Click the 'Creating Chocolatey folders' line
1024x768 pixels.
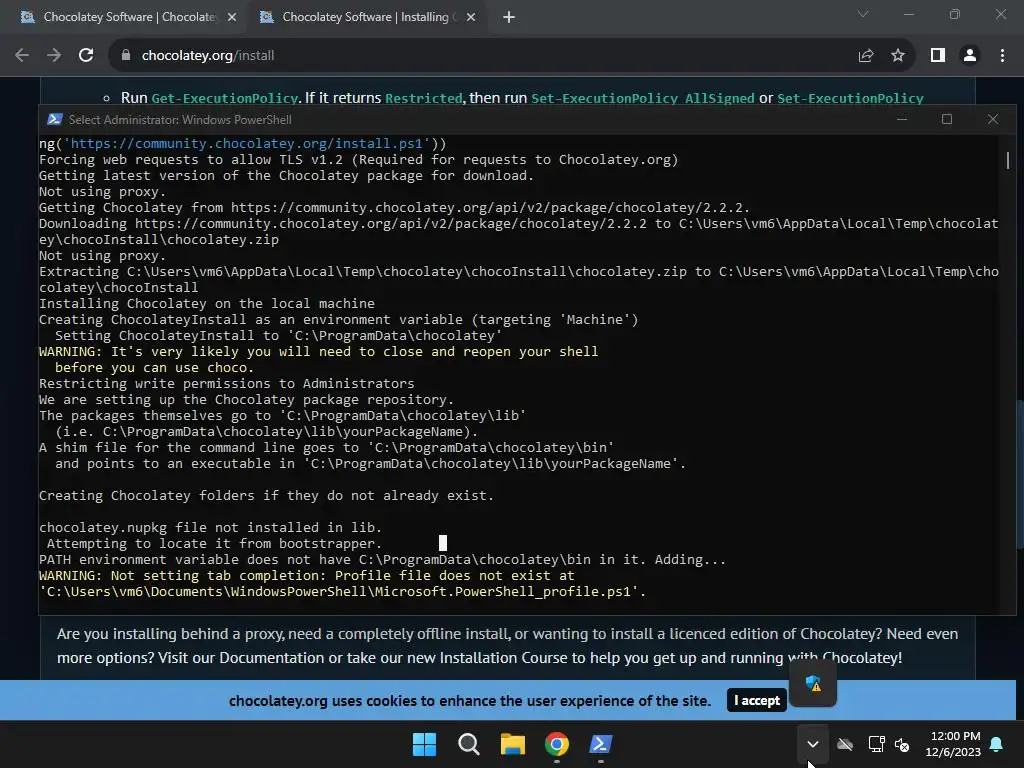[x=266, y=496]
